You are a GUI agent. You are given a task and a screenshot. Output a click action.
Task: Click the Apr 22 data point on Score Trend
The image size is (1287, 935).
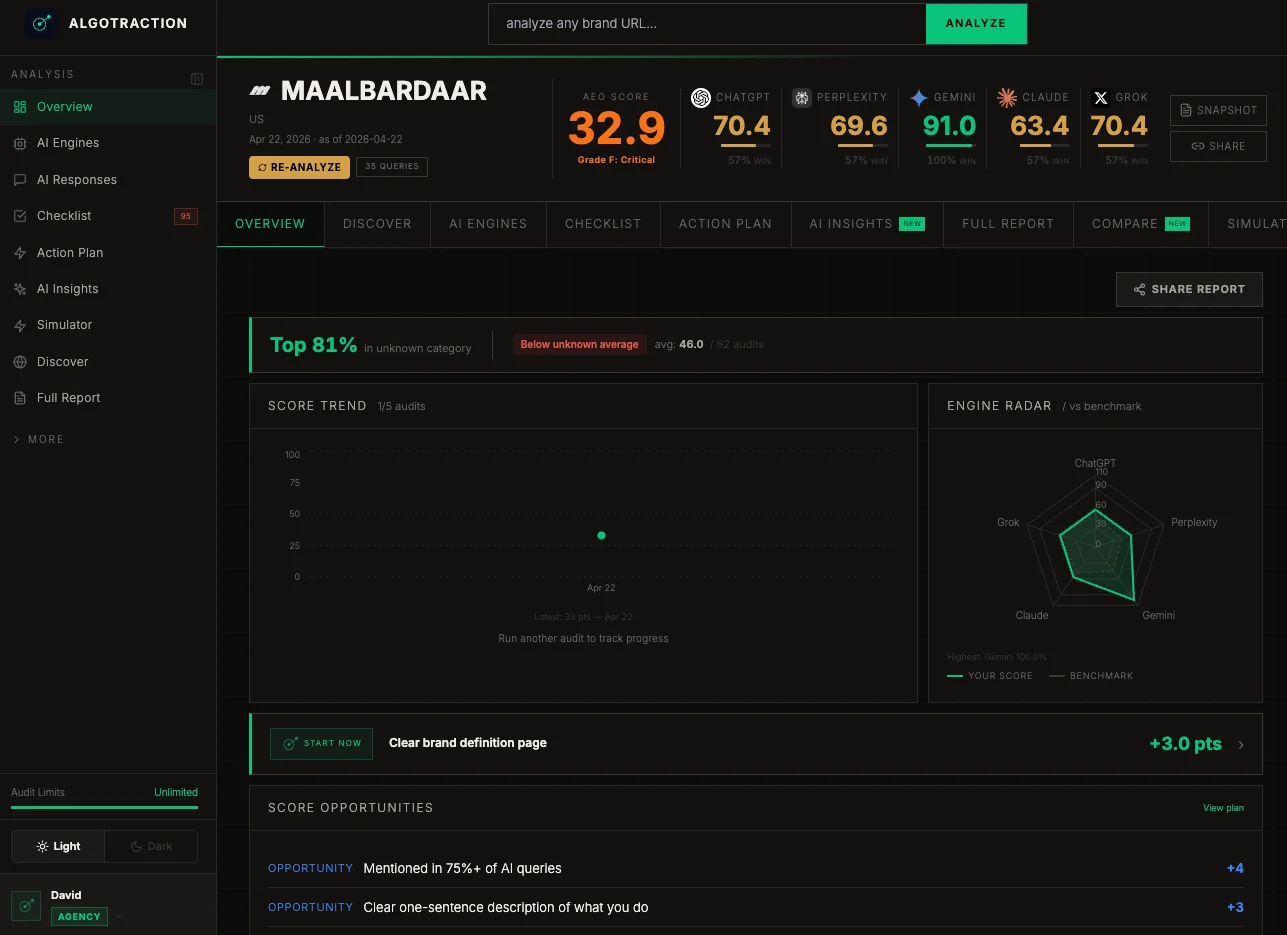601,536
